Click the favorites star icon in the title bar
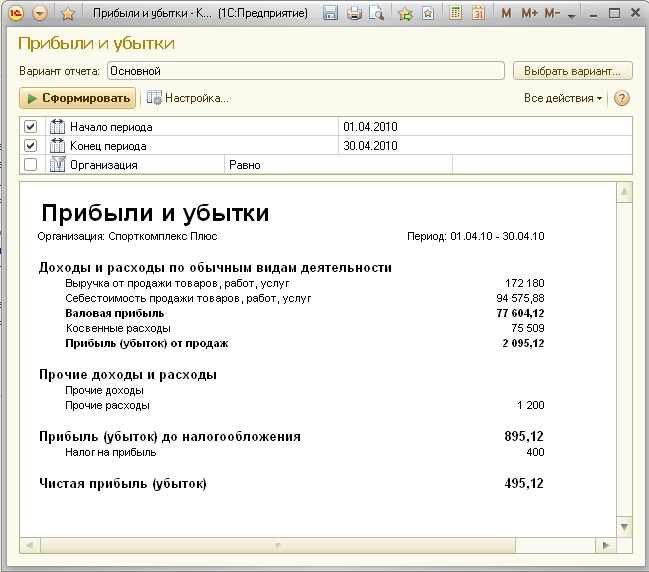 (x=67, y=14)
